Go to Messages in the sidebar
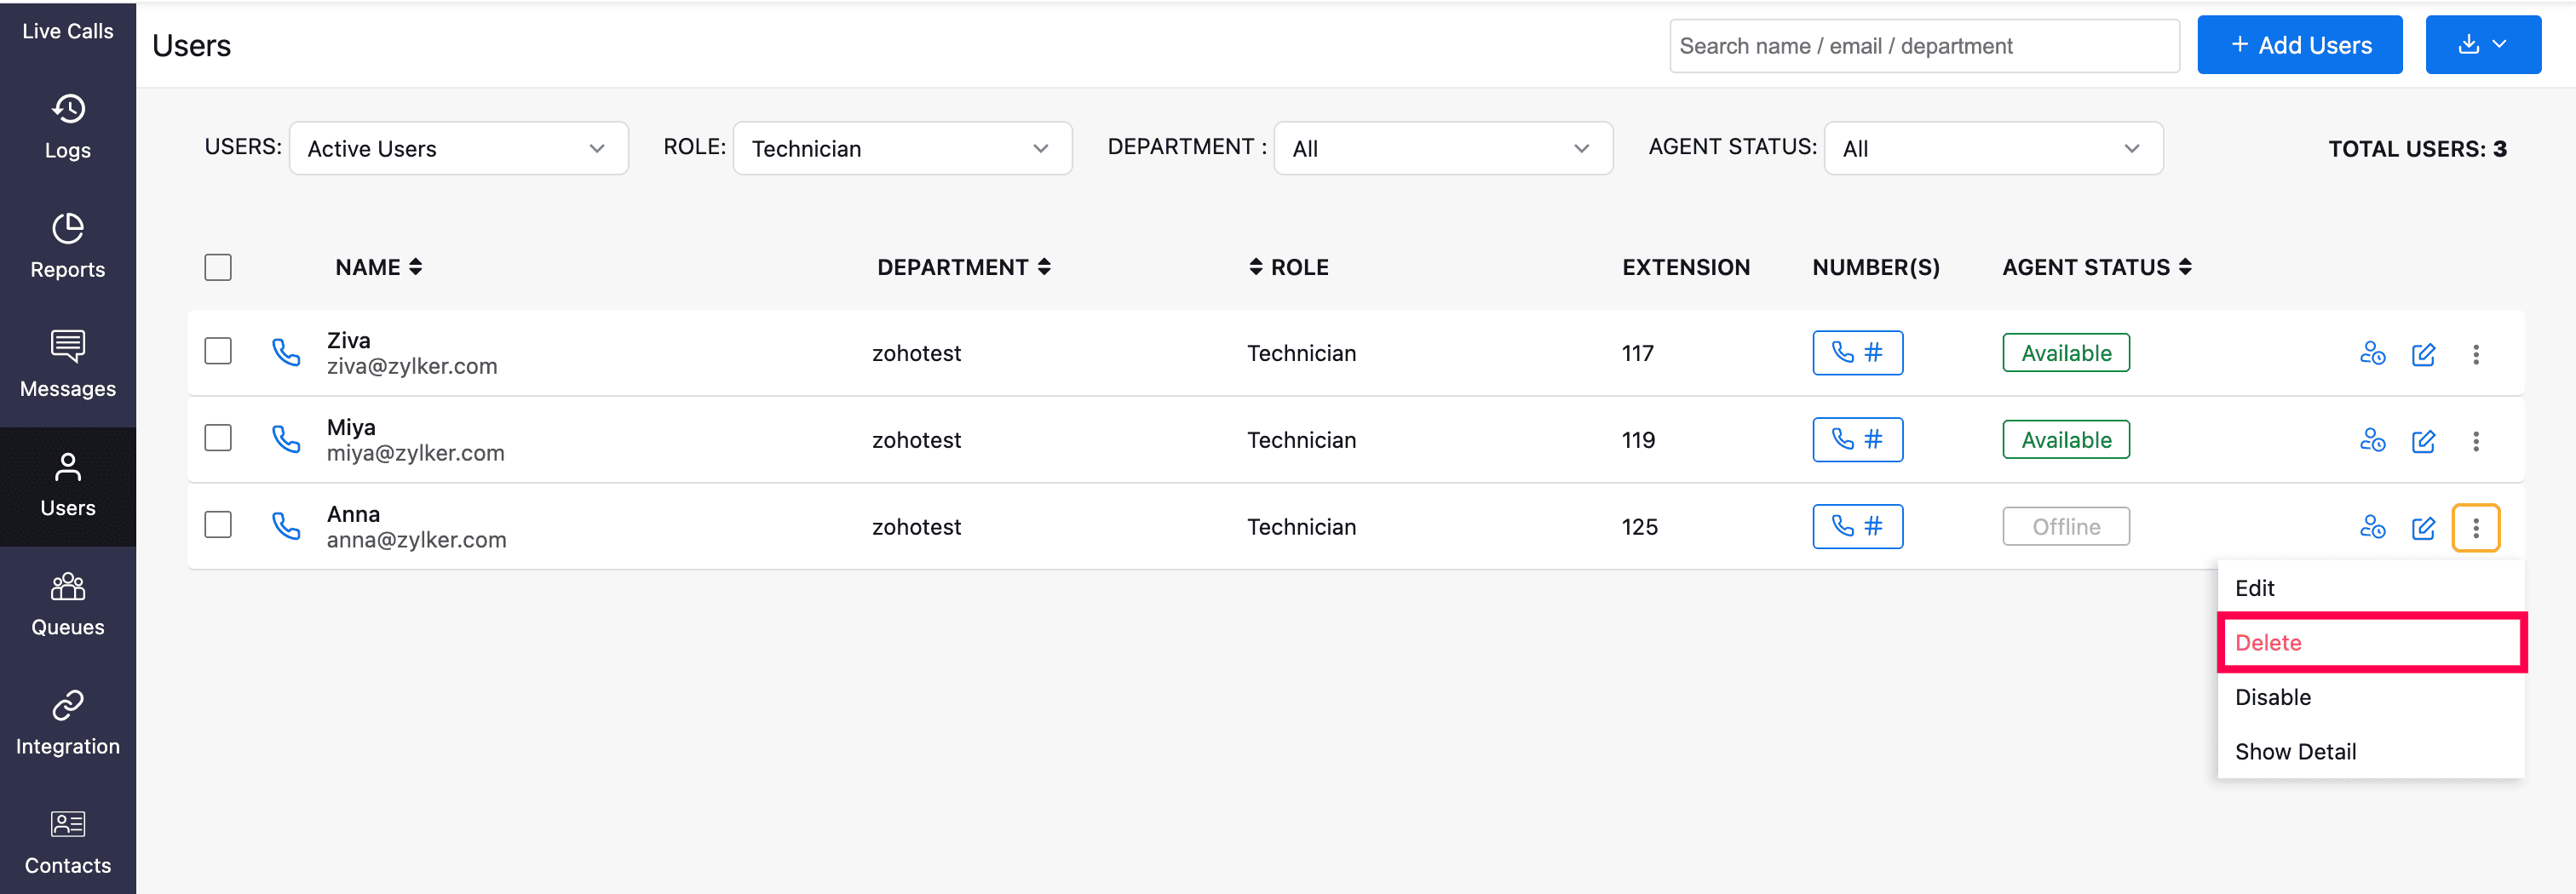 point(68,365)
